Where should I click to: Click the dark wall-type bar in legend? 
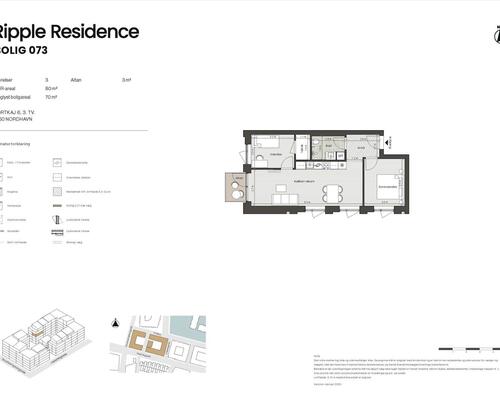pos(57,206)
